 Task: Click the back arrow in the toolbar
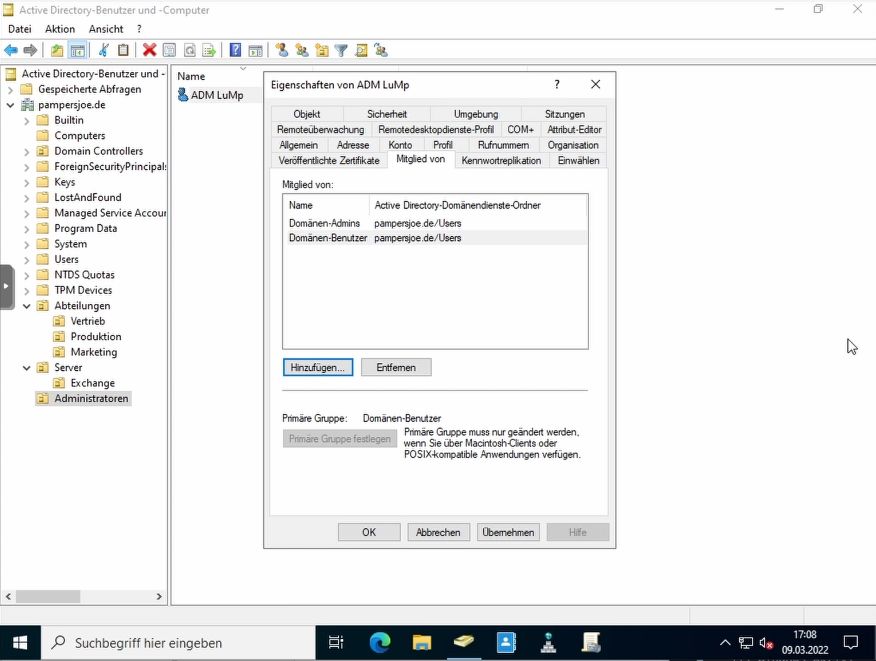[x=11, y=50]
